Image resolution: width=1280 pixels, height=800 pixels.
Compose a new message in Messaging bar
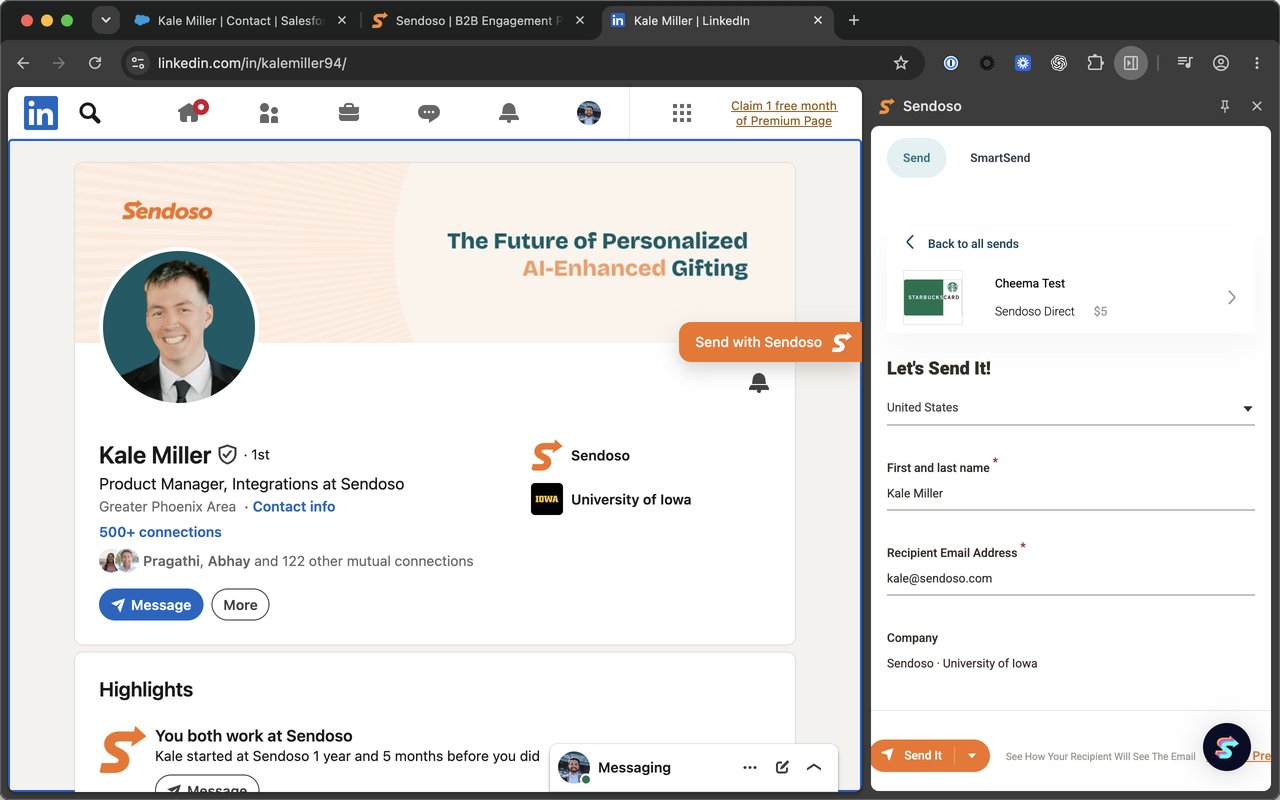click(x=782, y=767)
